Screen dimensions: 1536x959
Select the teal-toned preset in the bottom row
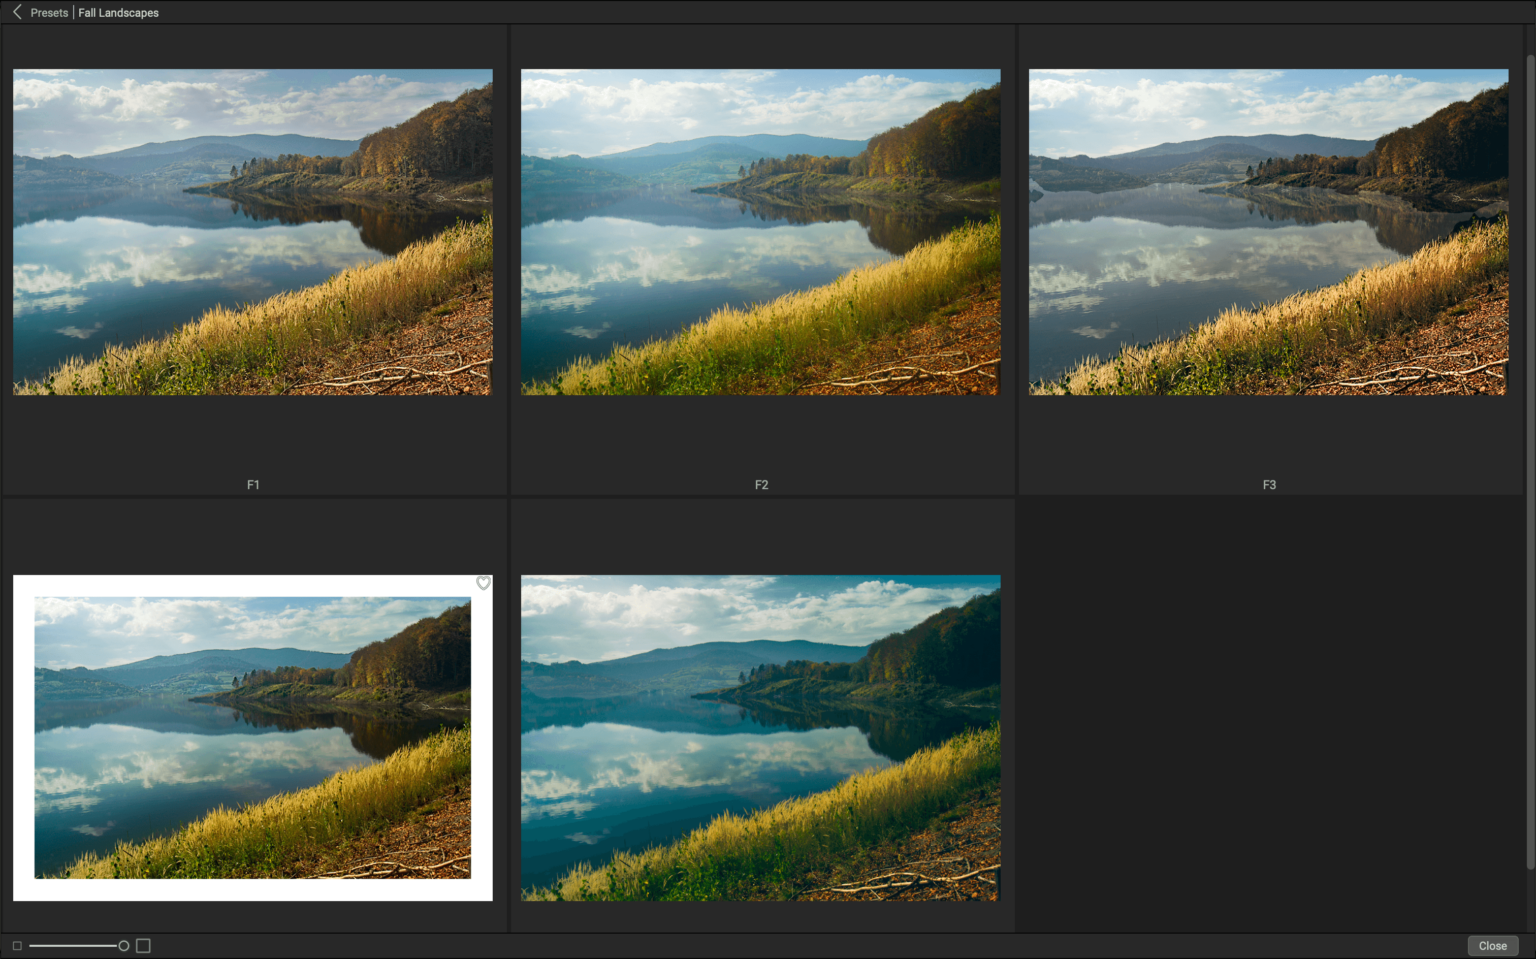[x=760, y=737]
